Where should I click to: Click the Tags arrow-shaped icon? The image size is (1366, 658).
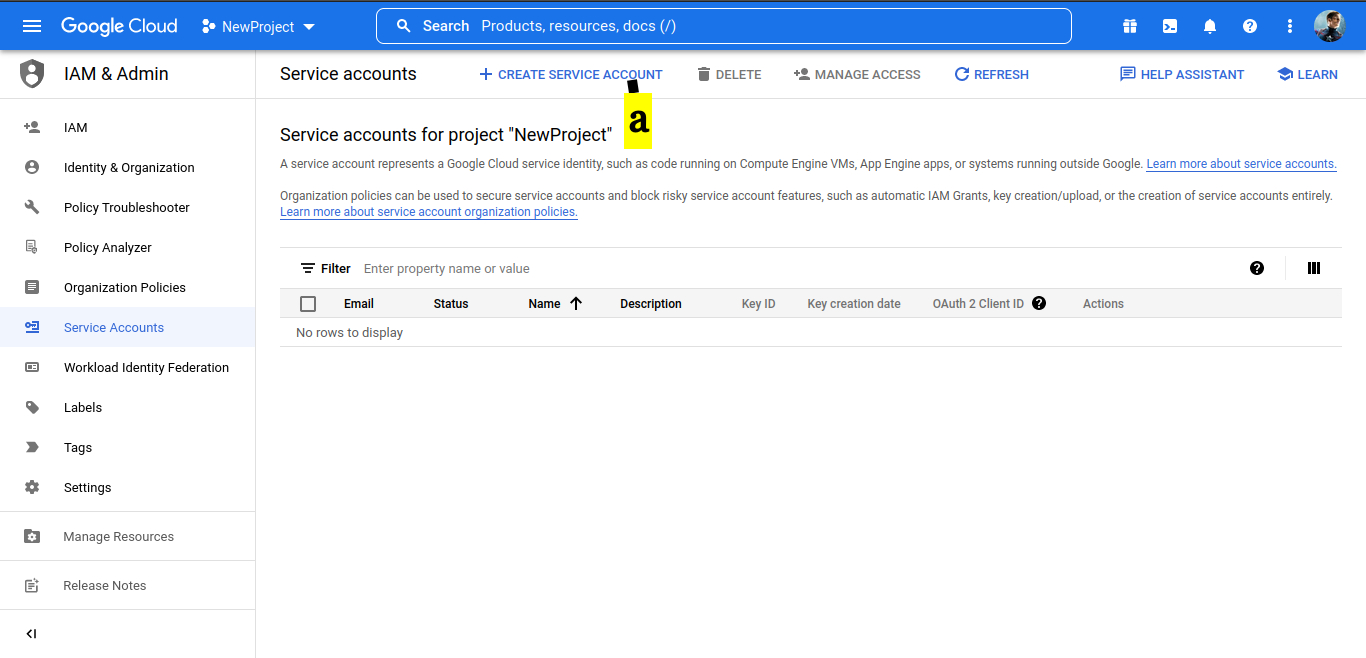coord(32,447)
